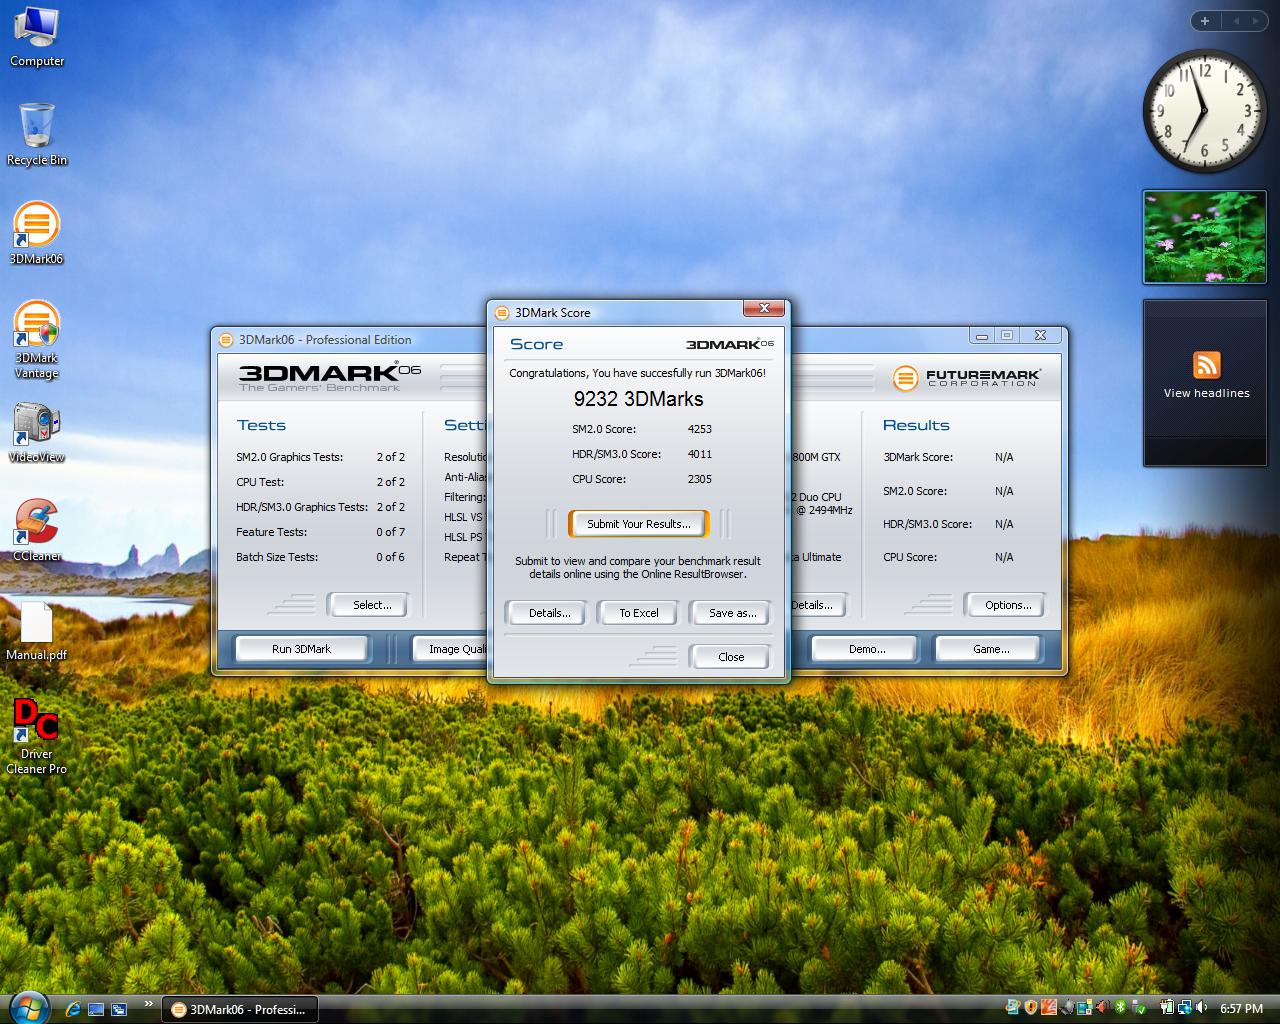This screenshot has width=1280, height=1024.
Task: Select the VideoView camcorder shortcut
Action: tap(36, 433)
